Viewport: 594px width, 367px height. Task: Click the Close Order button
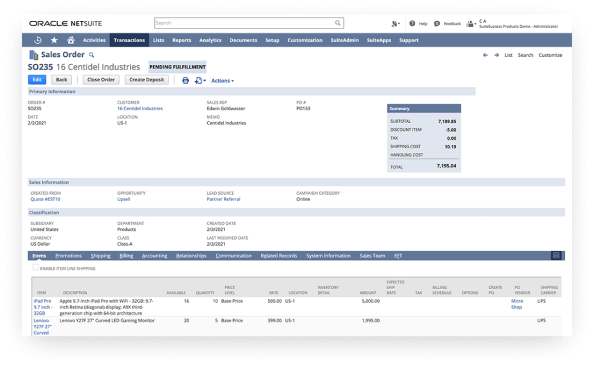[x=101, y=80]
